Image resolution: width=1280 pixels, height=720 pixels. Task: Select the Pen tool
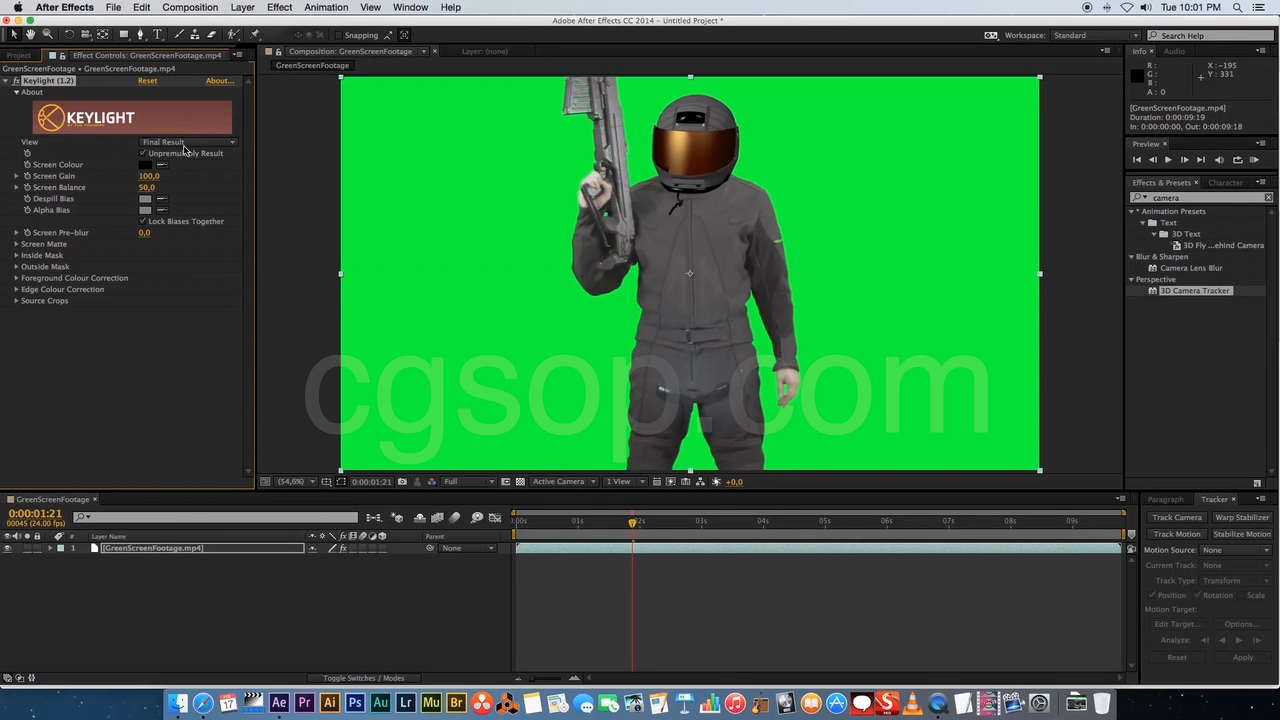141,35
